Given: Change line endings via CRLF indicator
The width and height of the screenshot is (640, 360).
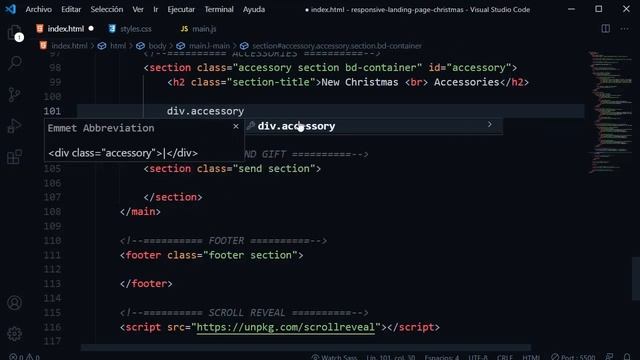Looking at the screenshot, I should click(504, 357).
